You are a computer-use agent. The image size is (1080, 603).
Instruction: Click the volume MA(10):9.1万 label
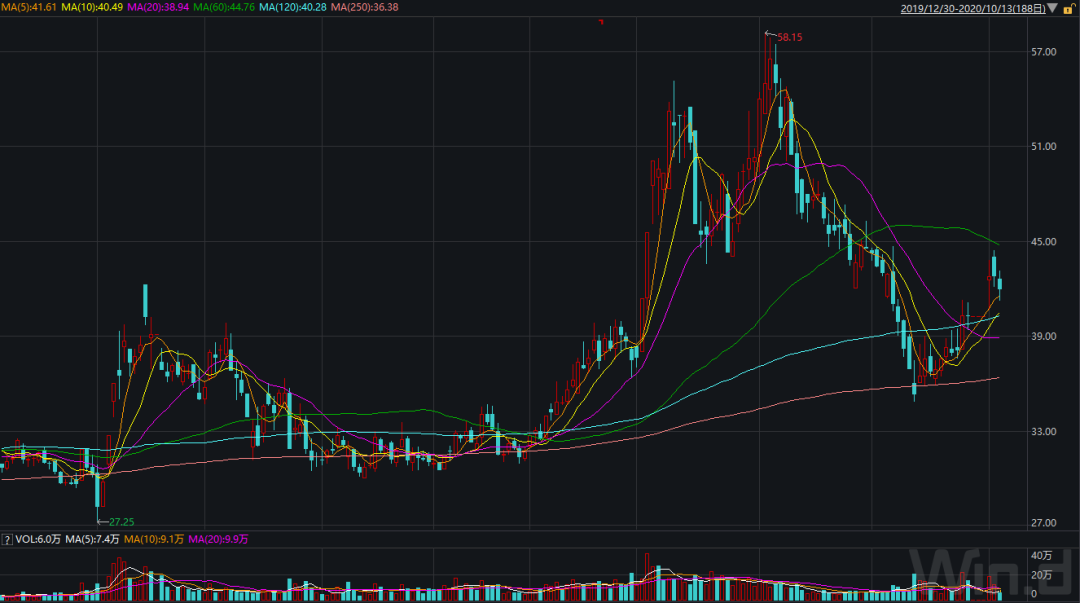154,540
